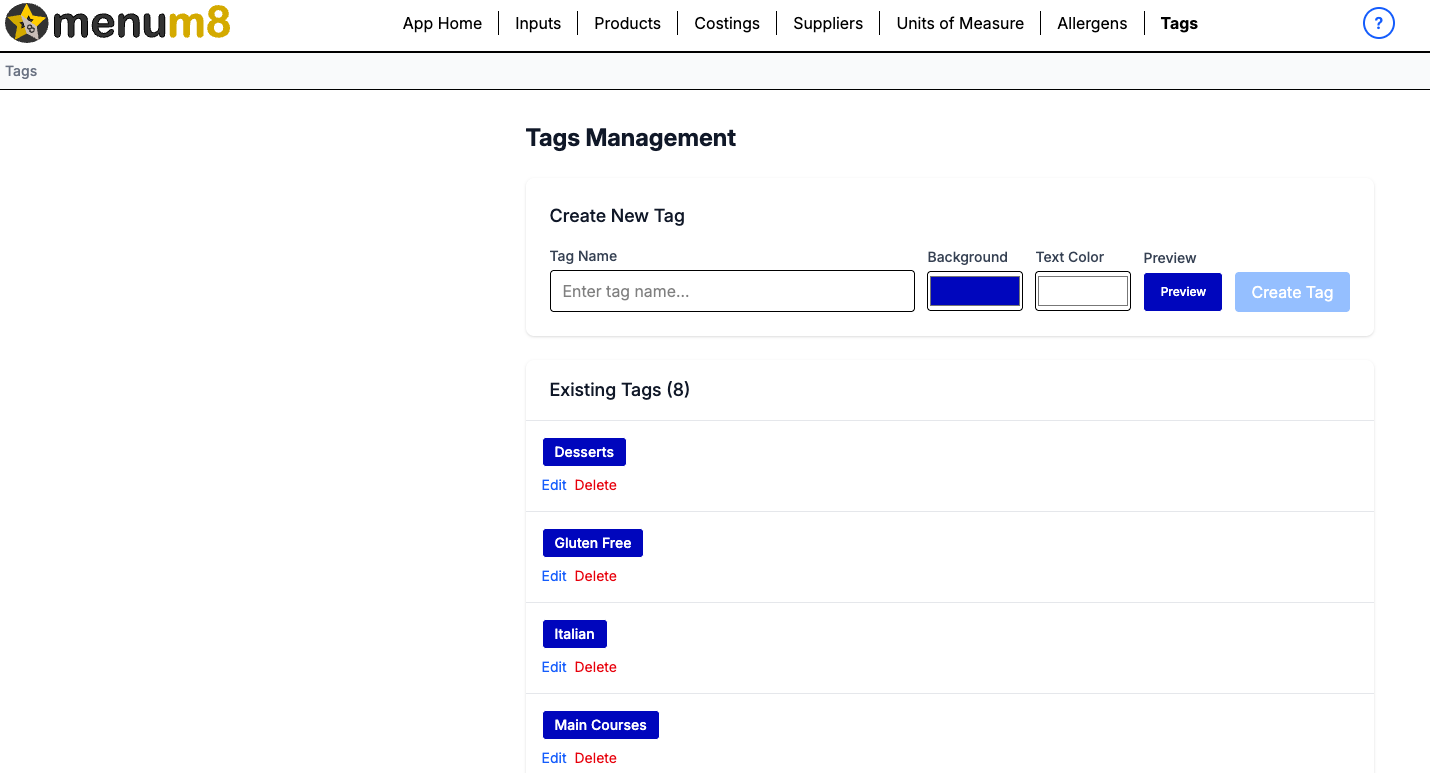Edit the Gluten Free tag

pos(554,576)
